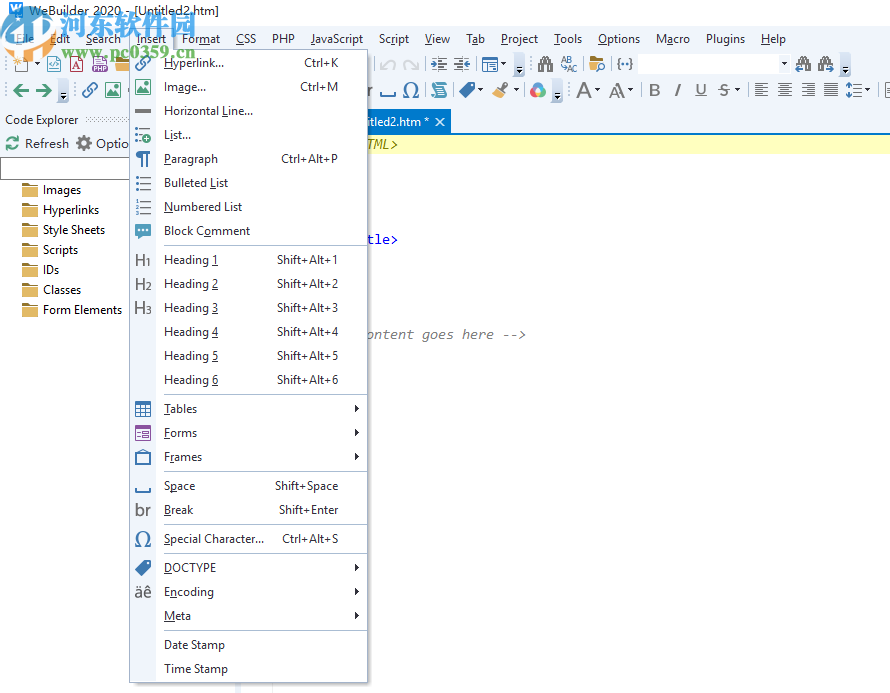Screen dimensions: 890x693
Task: Insert Heading 3 from menu
Action: pyautogui.click(x=249, y=308)
